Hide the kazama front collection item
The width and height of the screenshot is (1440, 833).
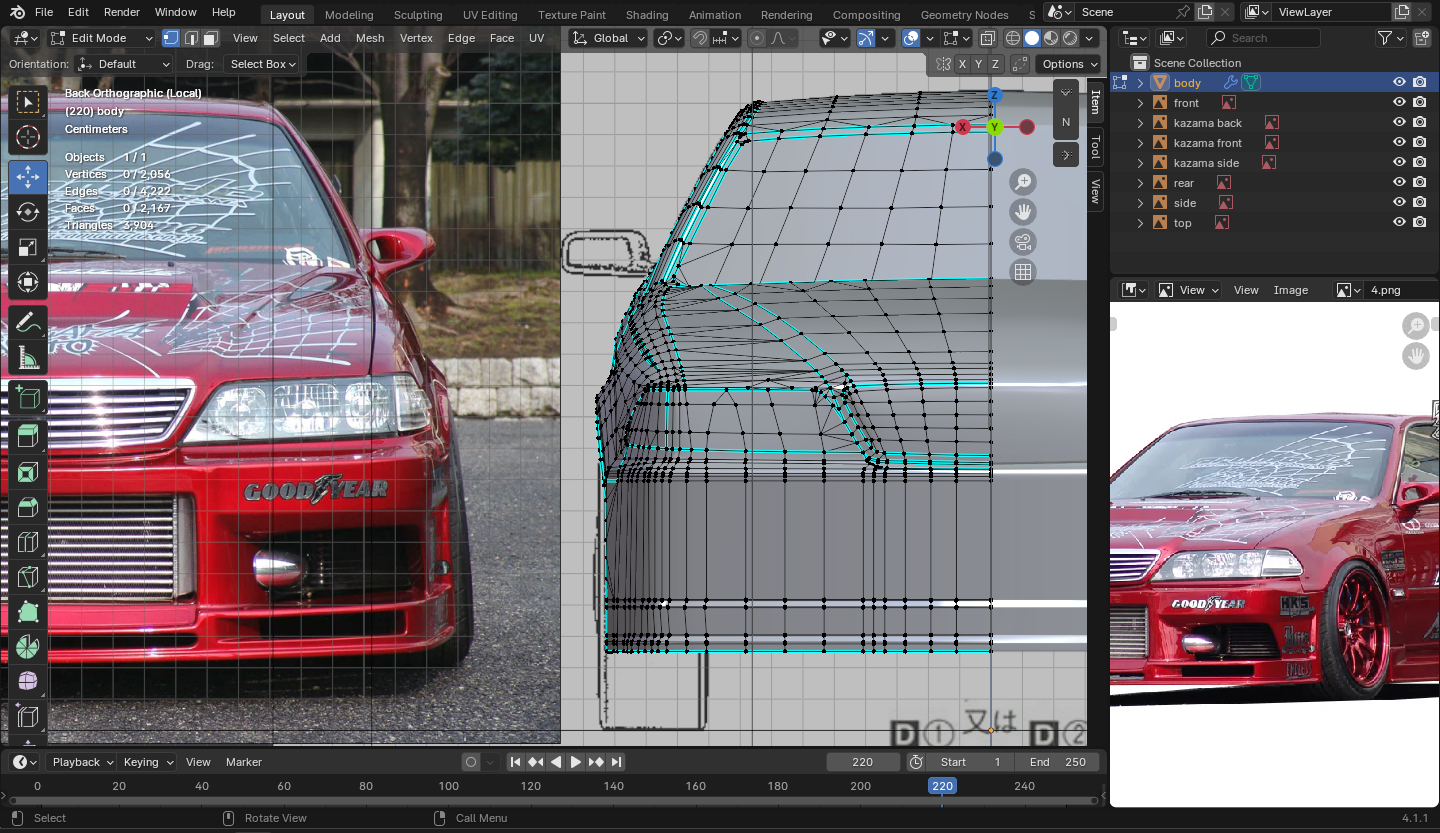pyautogui.click(x=1399, y=143)
